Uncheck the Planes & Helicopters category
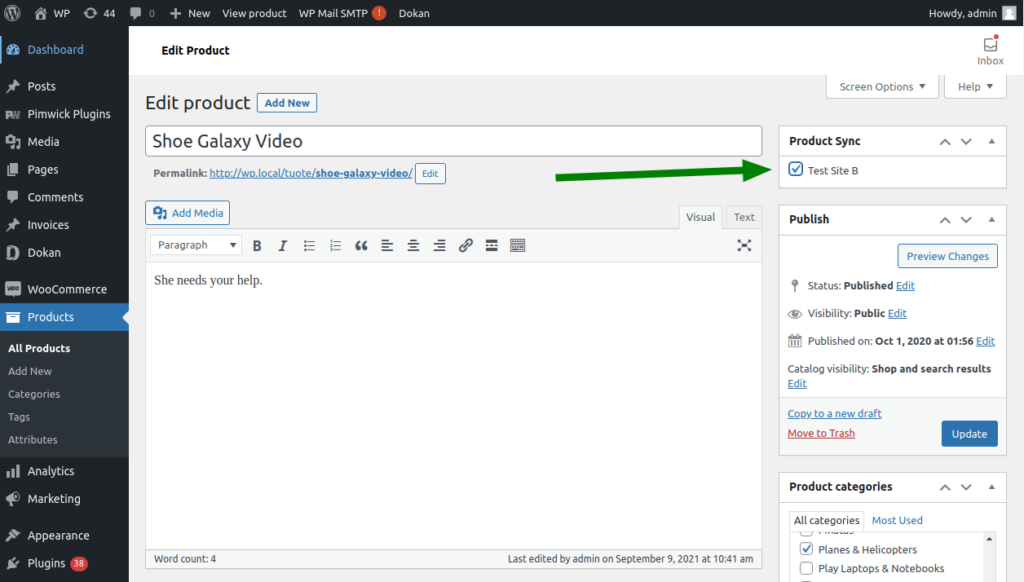The width and height of the screenshot is (1024, 582). click(x=807, y=549)
